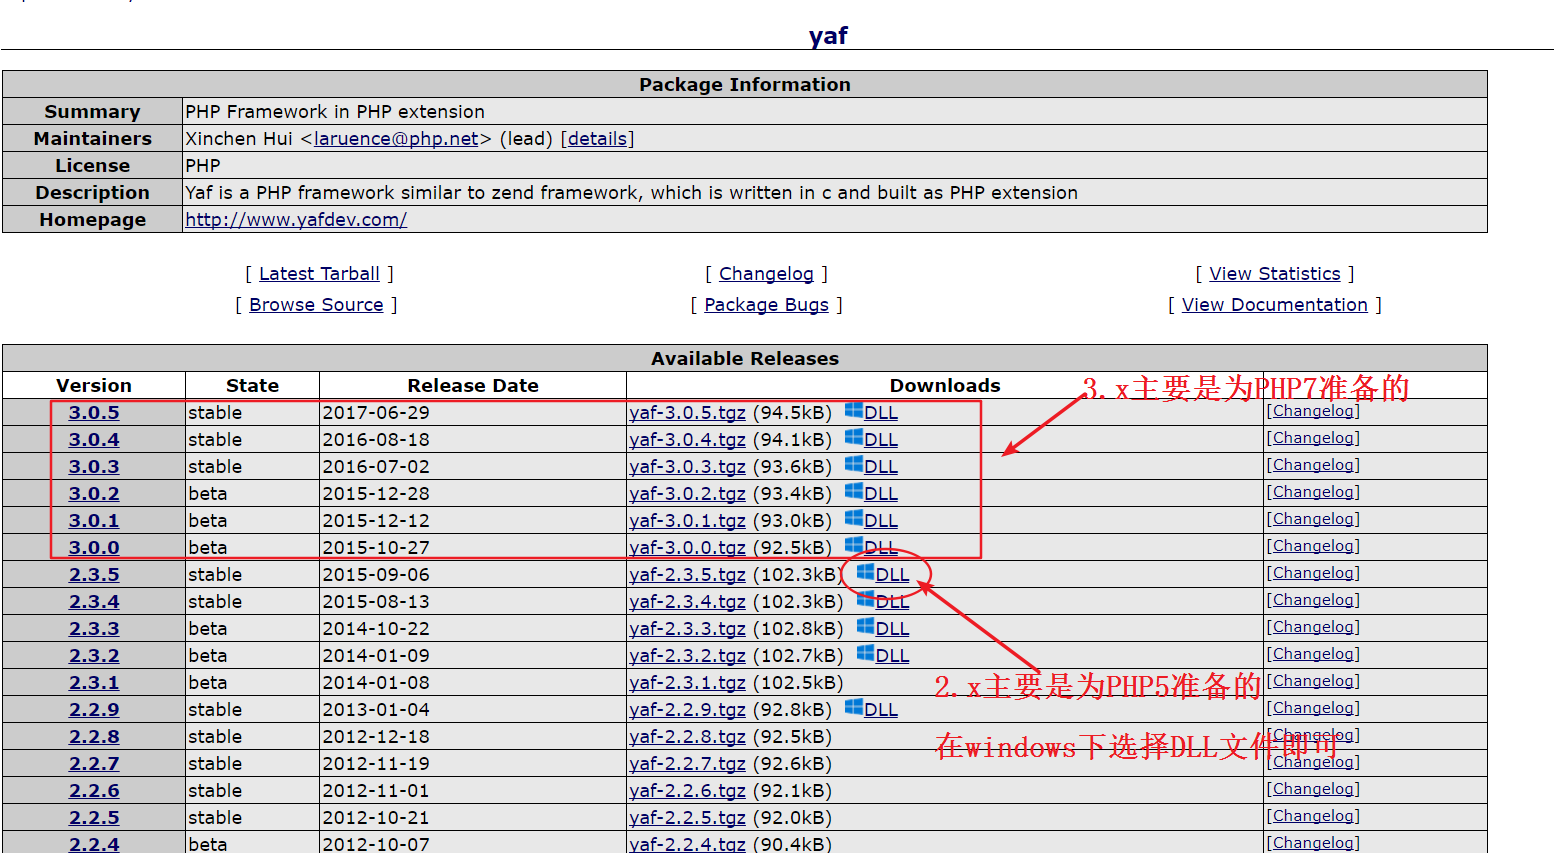The width and height of the screenshot is (1554, 853).
Task: Click the Windows DLL icon for yaf-3.0.4
Action: pos(853,437)
